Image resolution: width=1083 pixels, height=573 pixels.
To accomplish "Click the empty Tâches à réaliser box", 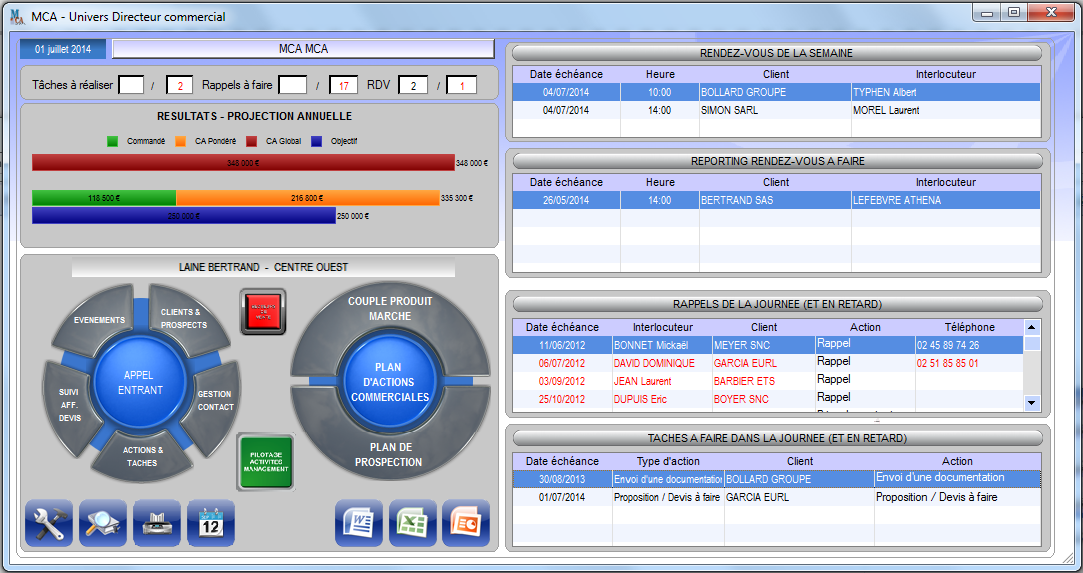I will [131, 85].
